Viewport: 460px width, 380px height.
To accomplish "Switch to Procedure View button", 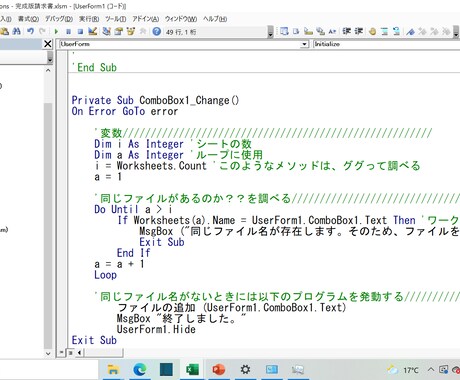I will [x=61, y=352].
